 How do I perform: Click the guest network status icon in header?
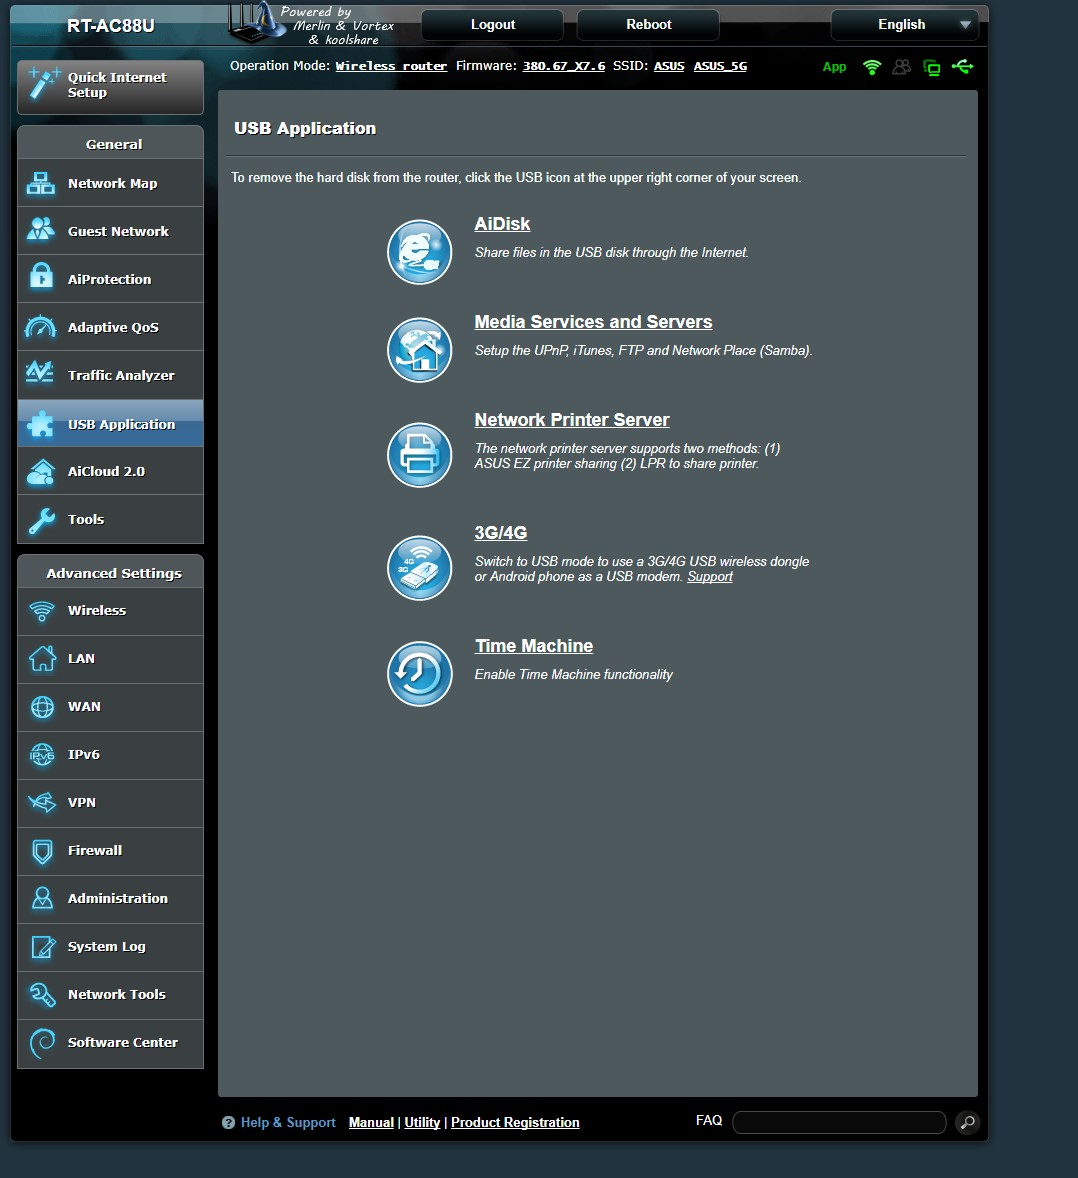coord(901,68)
